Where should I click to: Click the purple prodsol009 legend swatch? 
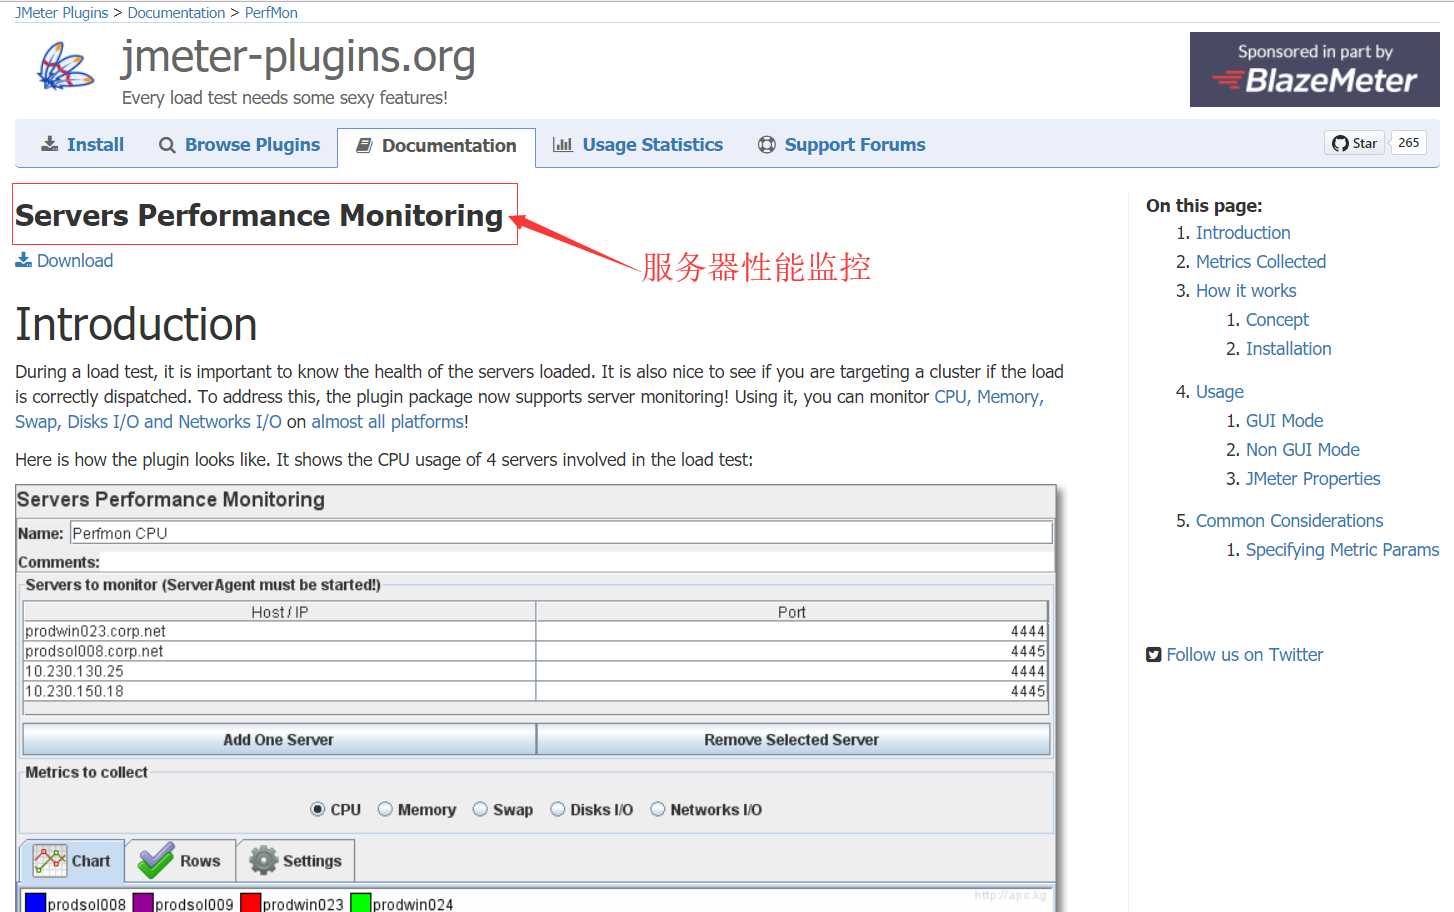point(143,903)
